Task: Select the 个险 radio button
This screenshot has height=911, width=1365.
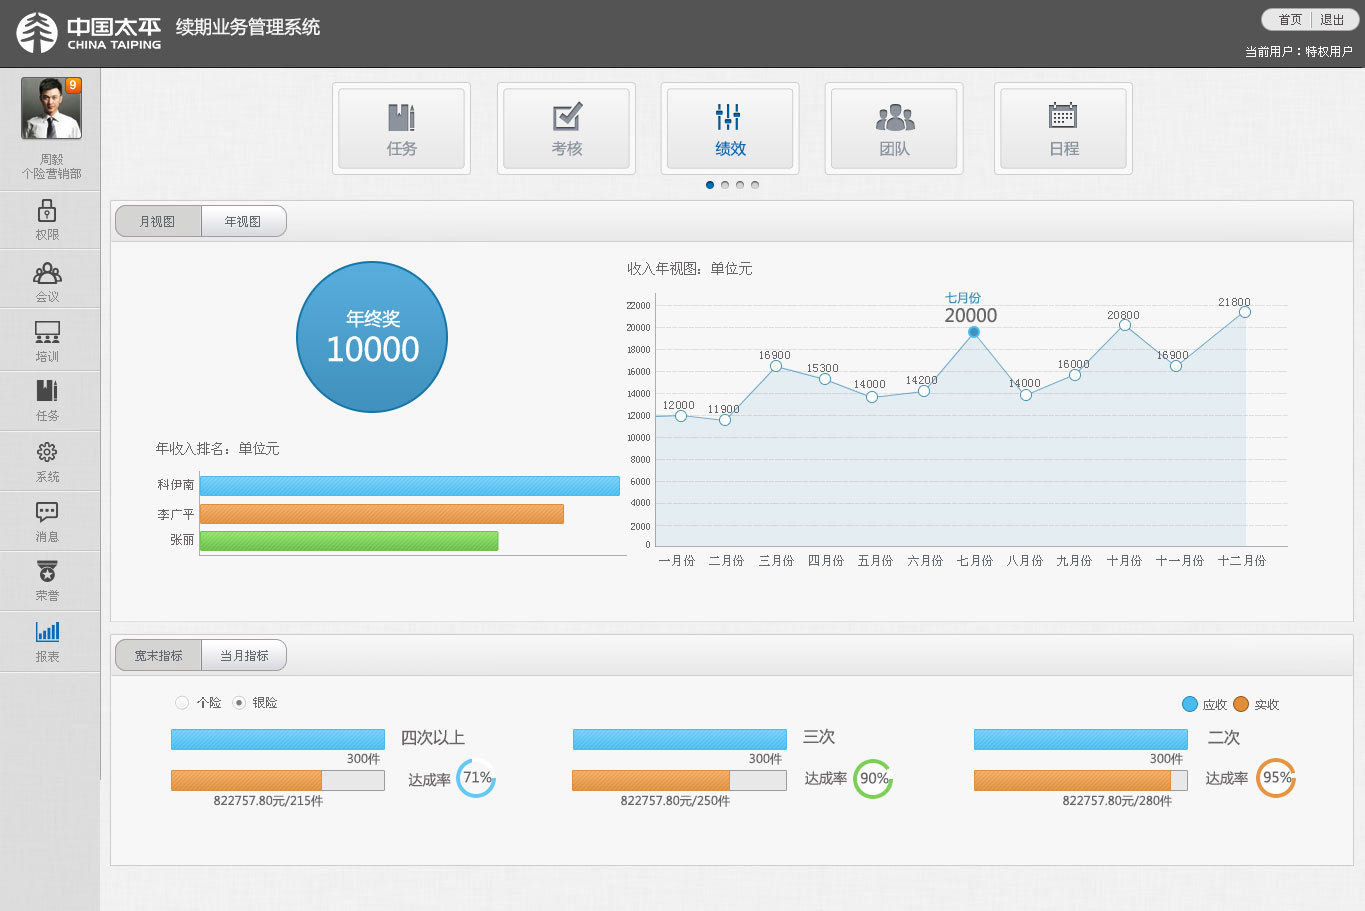Action: click(182, 703)
